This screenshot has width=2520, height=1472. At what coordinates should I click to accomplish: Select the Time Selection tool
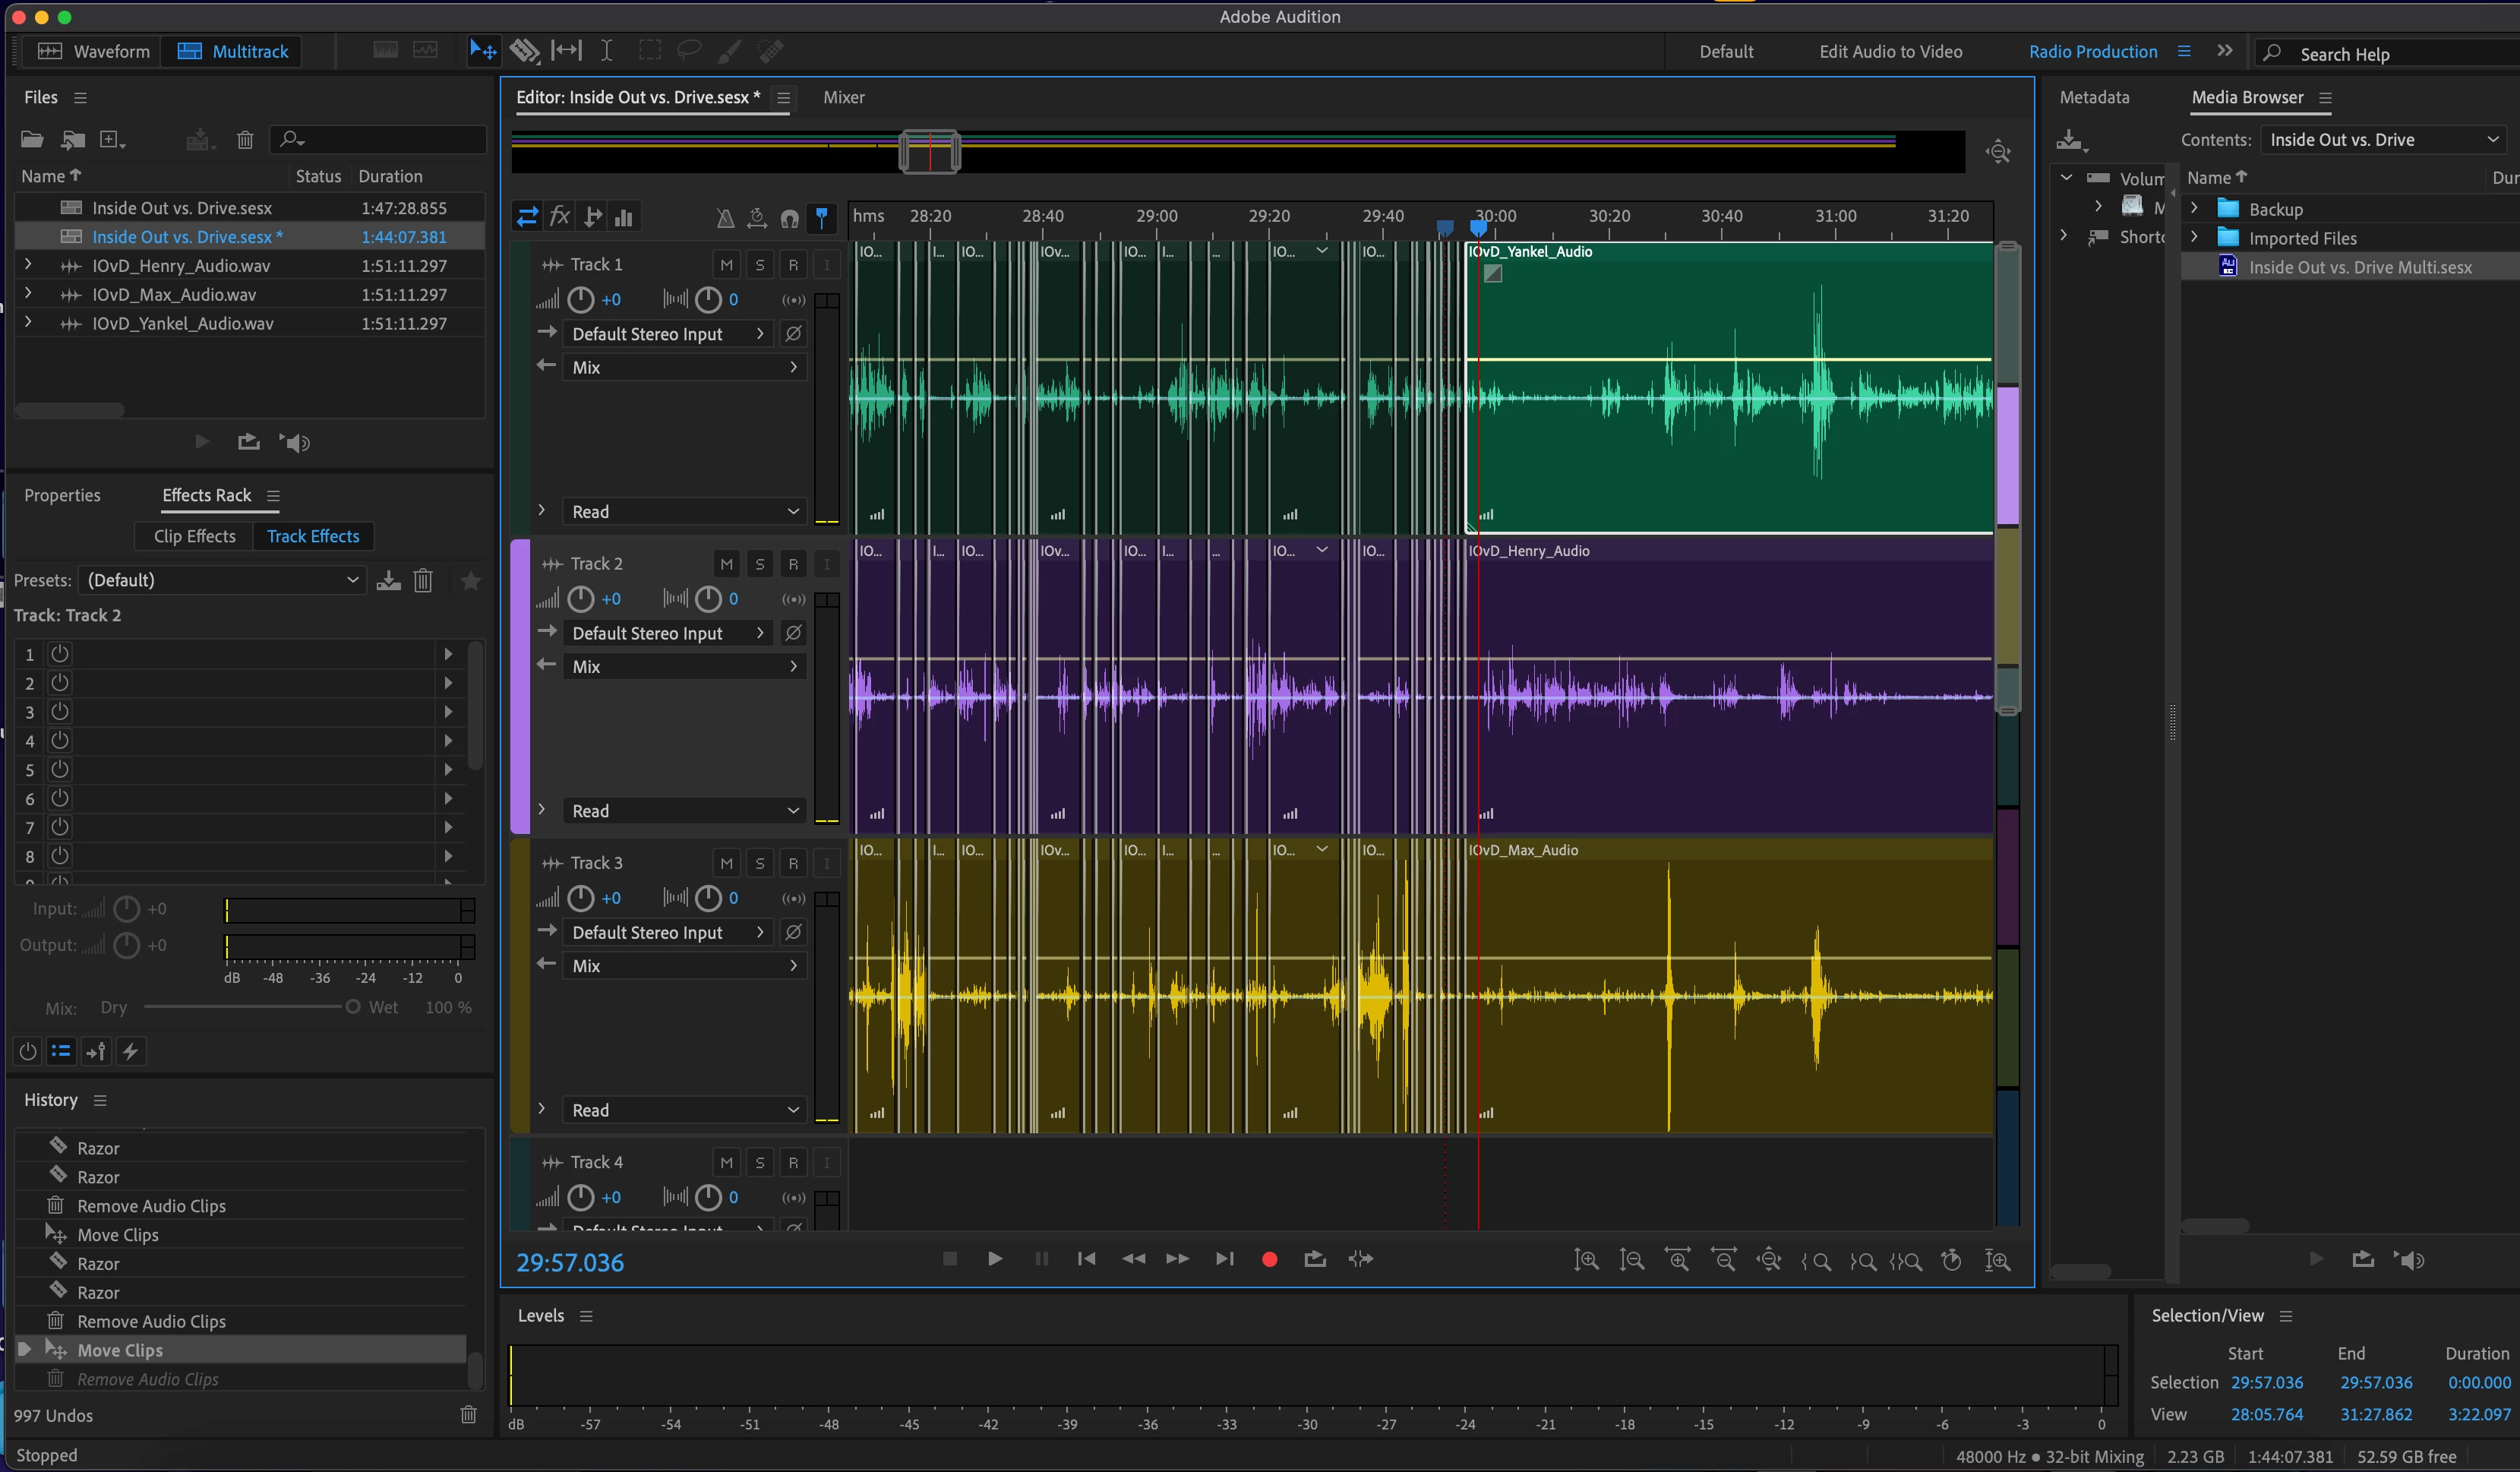coord(606,51)
